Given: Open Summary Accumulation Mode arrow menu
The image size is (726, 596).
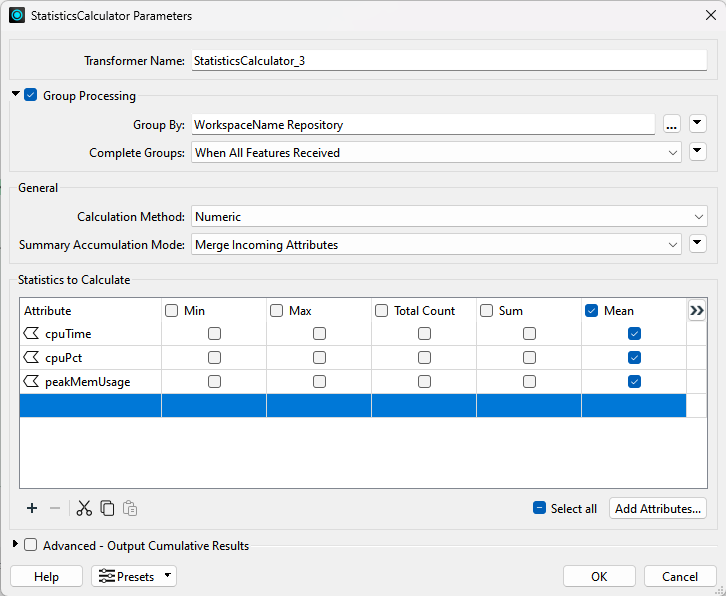Looking at the screenshot, I should pos(698,244).
